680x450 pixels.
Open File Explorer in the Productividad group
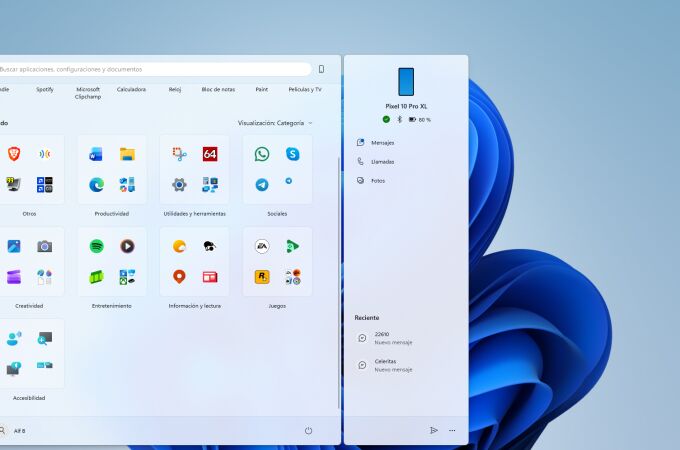pos(128,154)
